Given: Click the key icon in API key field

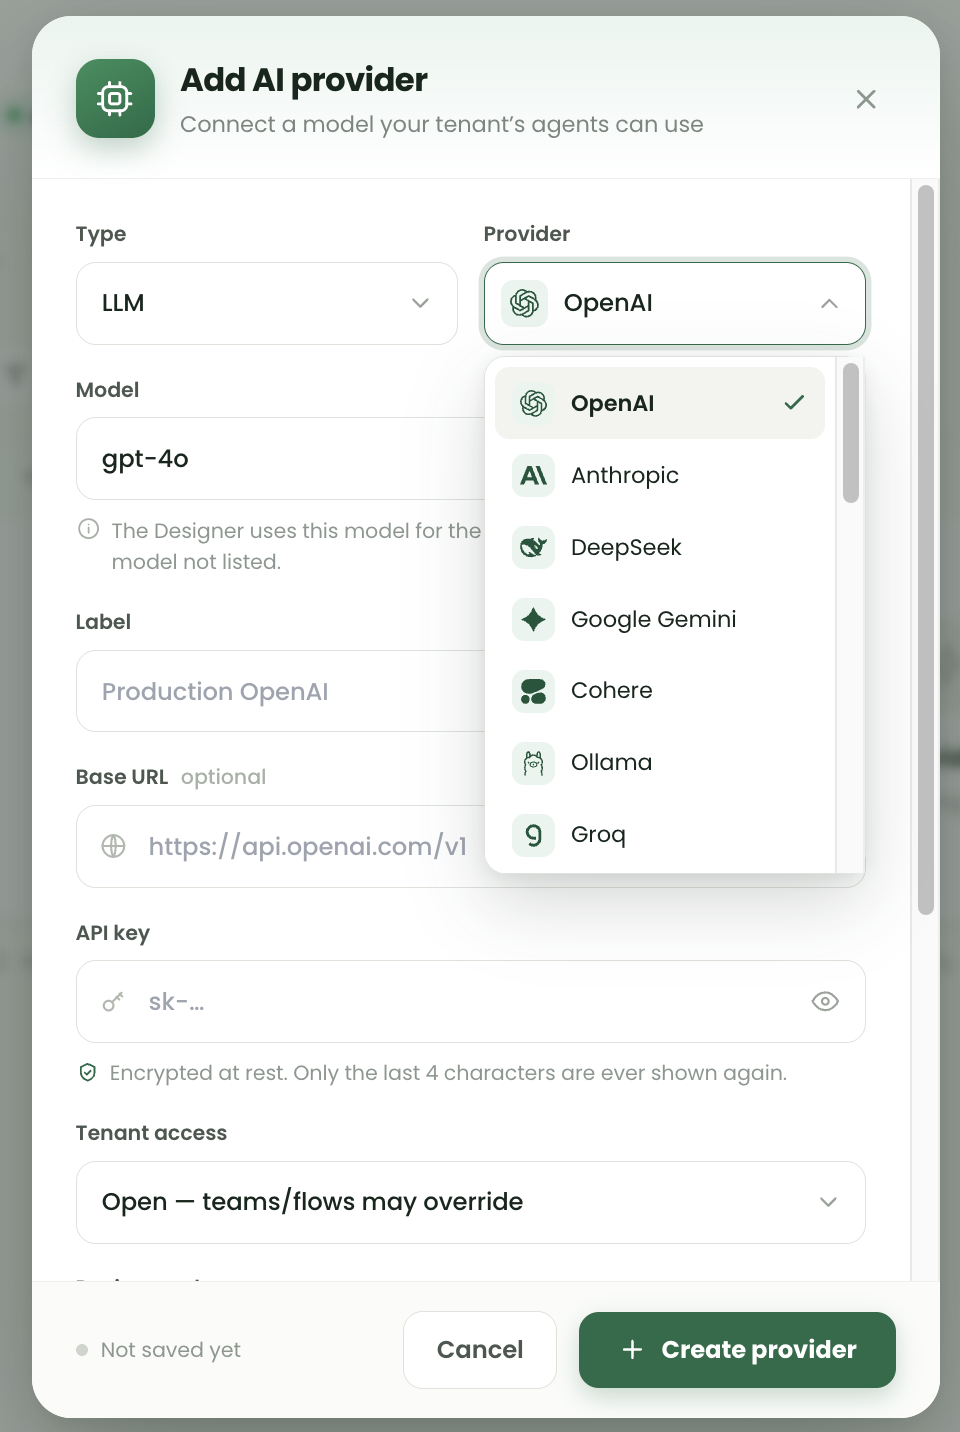Looking at the screenshot, I should 114,1001.
